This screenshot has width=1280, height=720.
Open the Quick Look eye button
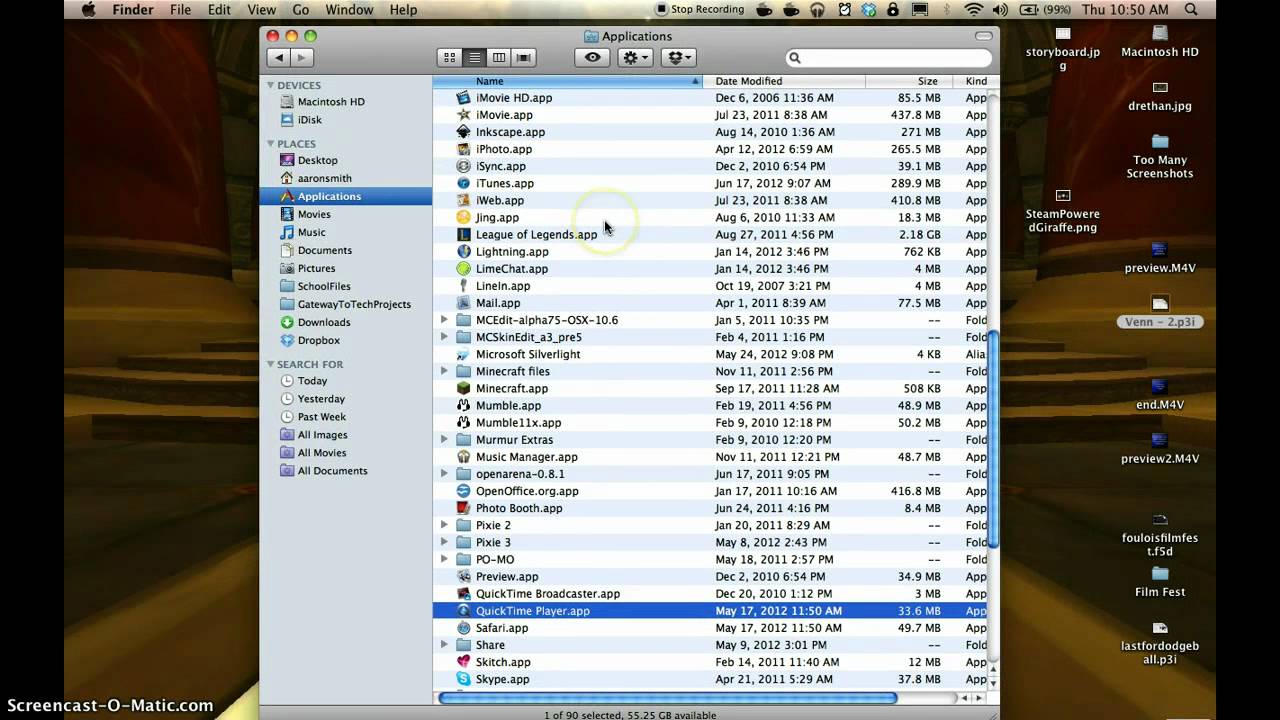click(593, 58)
